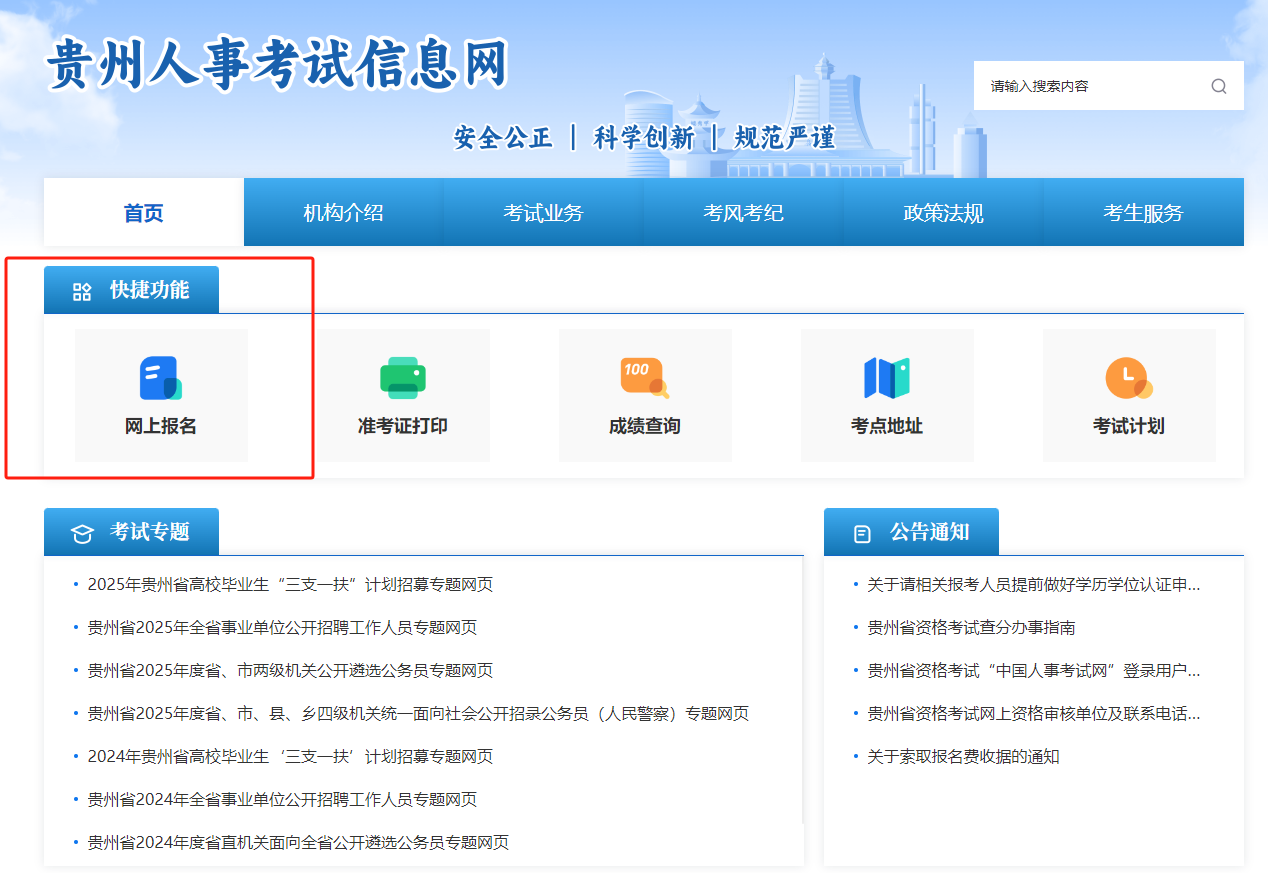Click the 考试专题 graduation cap icon

pyautogui.click(x=82, y=534)
